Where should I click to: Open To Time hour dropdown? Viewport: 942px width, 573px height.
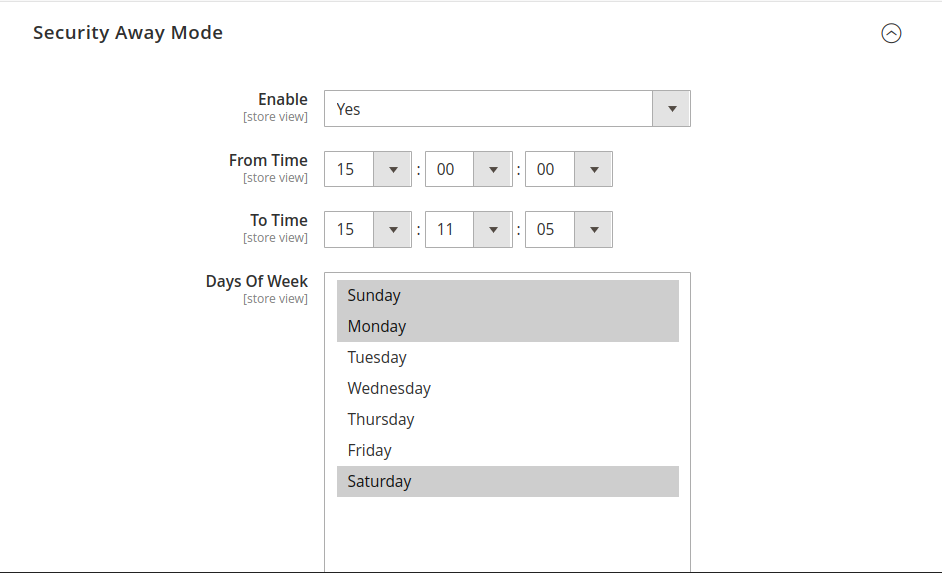click(368, 229)
